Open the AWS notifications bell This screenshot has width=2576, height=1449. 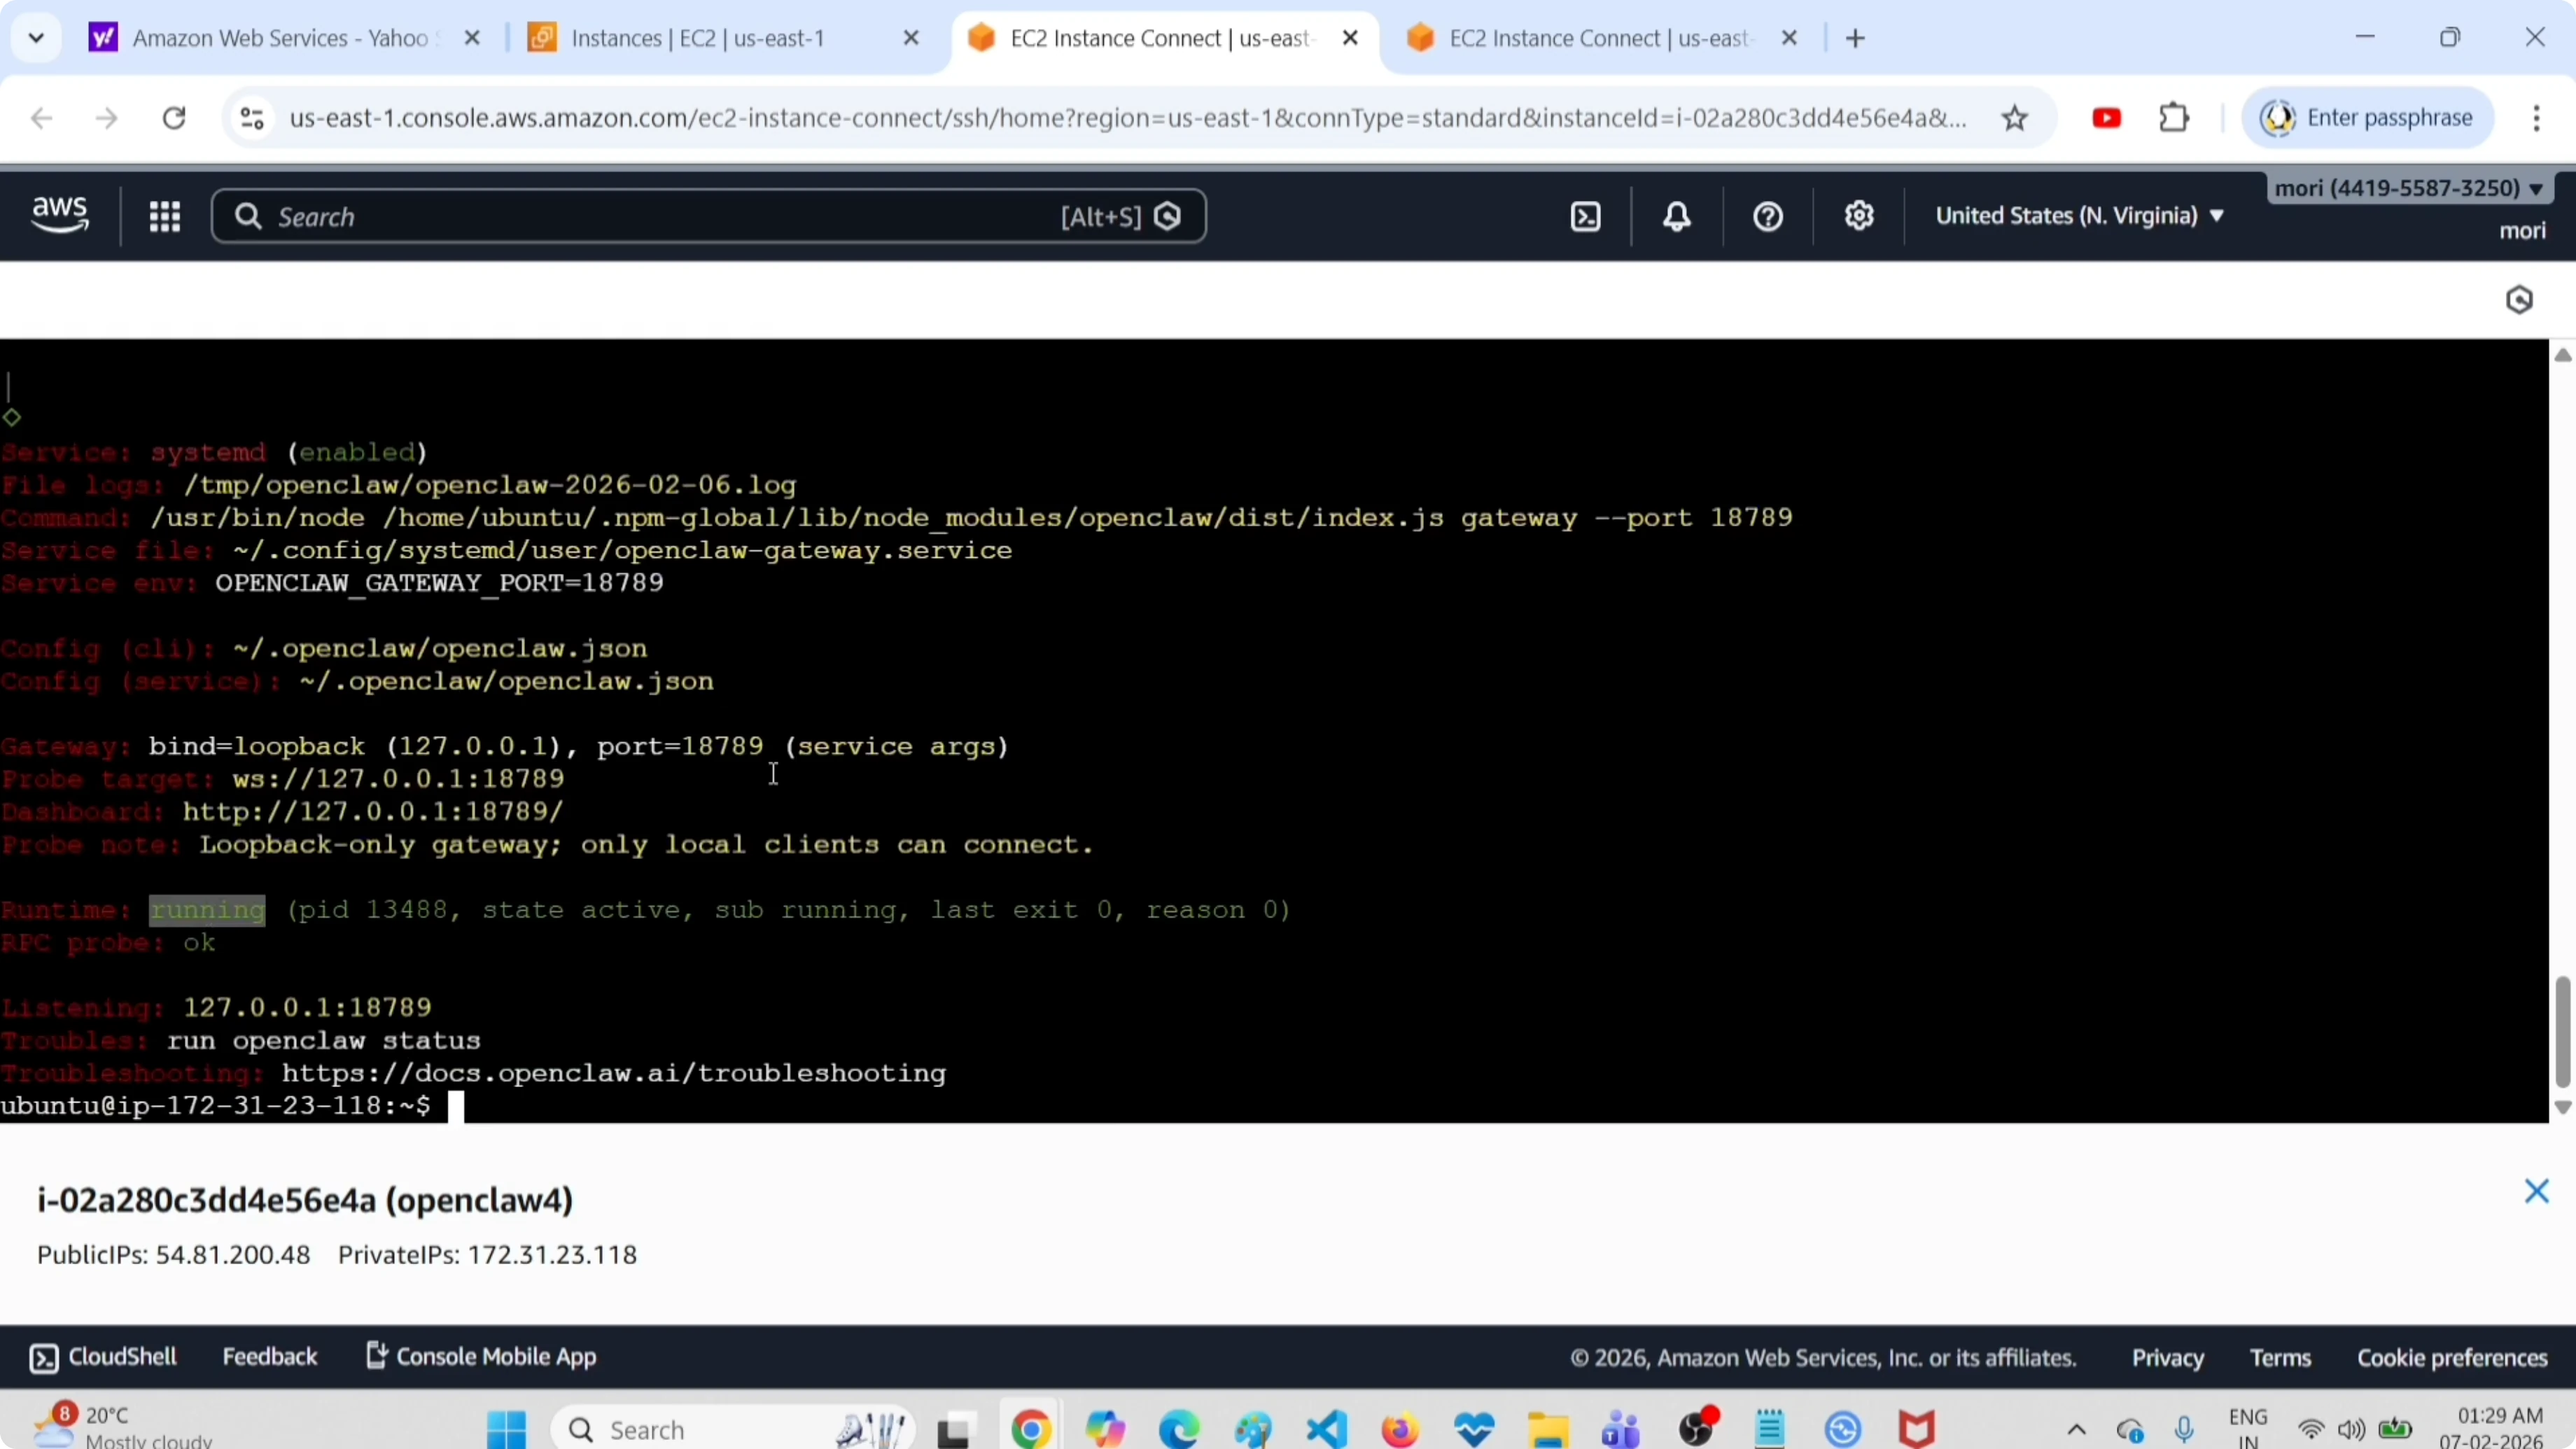(1677, 217)
